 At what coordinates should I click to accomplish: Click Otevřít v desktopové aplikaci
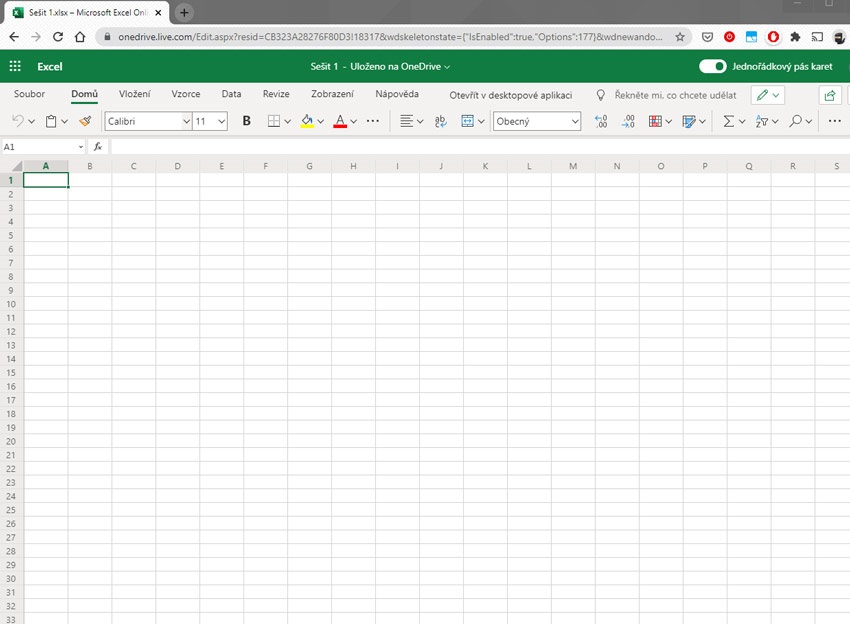click(x=511, y=95)
